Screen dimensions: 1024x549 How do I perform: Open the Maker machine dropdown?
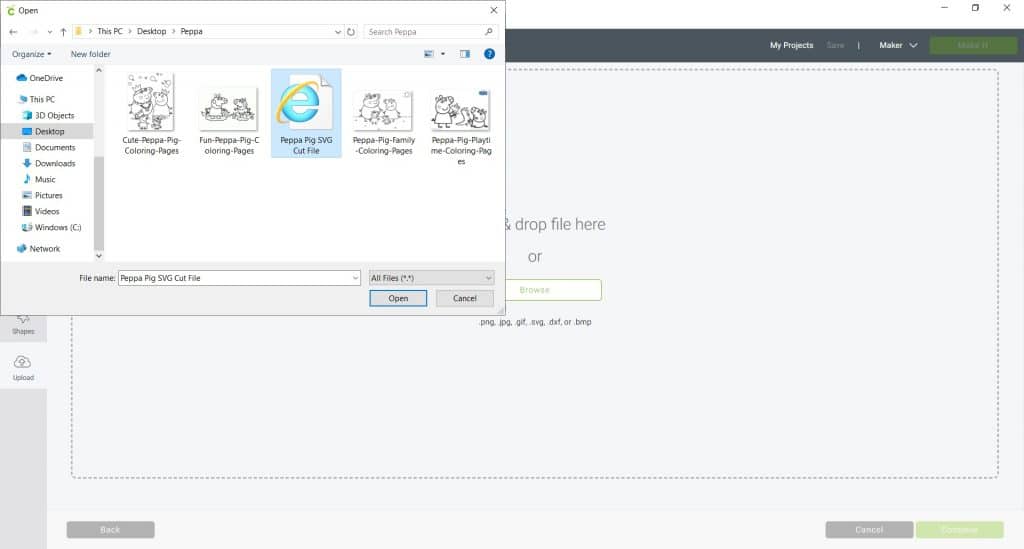(x=898, y=45)
